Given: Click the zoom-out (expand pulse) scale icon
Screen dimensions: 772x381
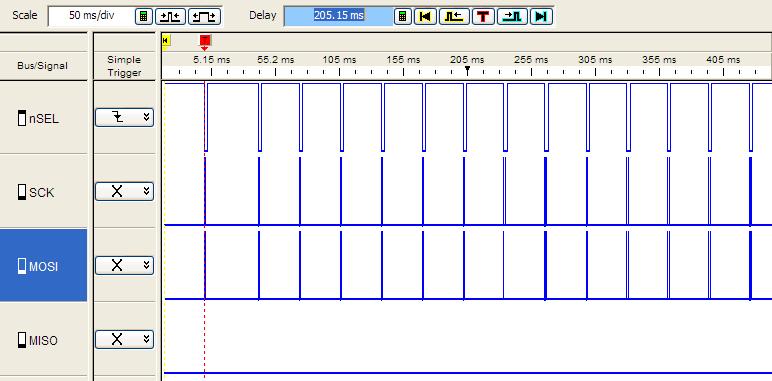Looking at the screenshot, I should [x=204, y=16].
